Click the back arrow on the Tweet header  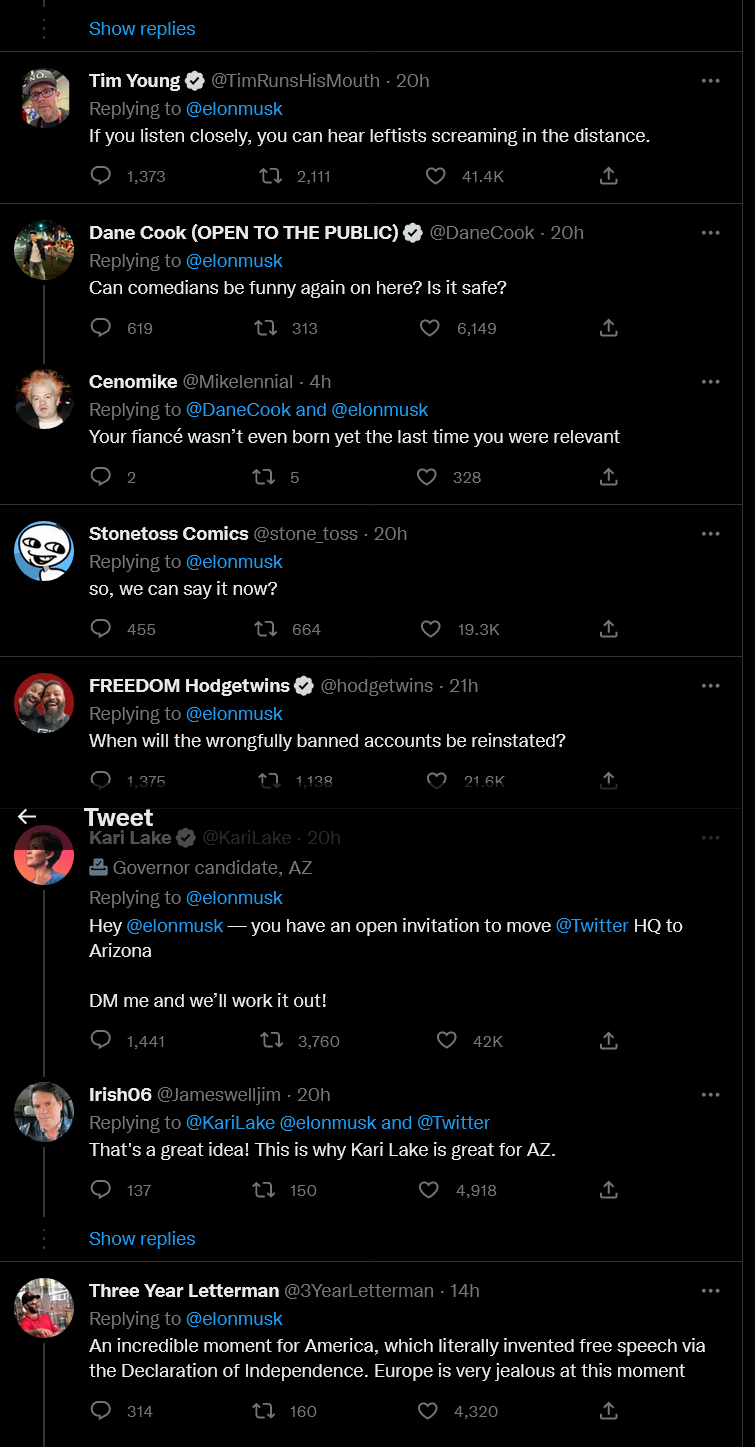[x=24, y=817]
